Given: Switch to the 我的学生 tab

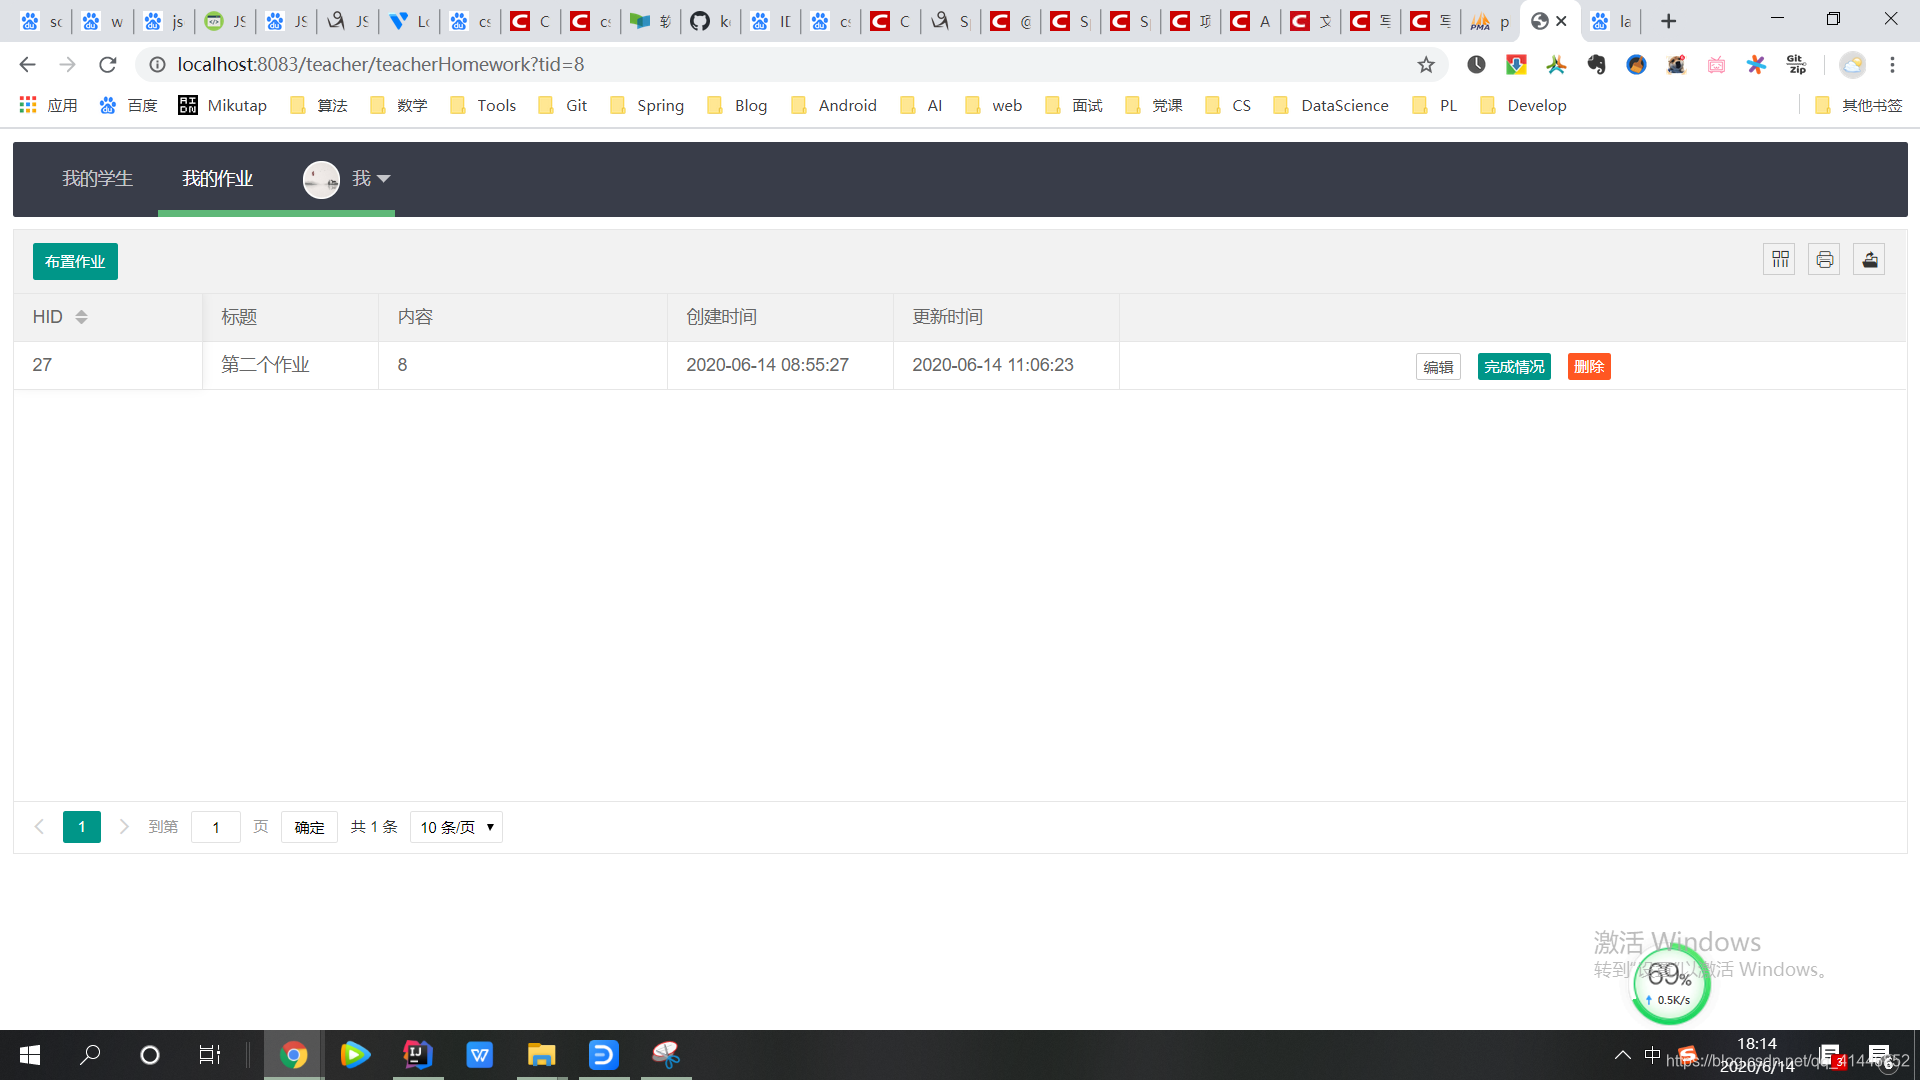Looking at the screenshot, I should pos(97,179).
